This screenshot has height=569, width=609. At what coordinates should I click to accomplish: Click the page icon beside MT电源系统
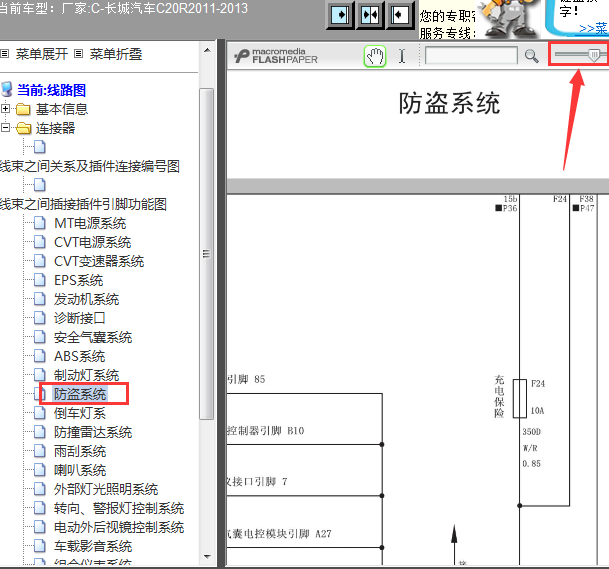39,223
